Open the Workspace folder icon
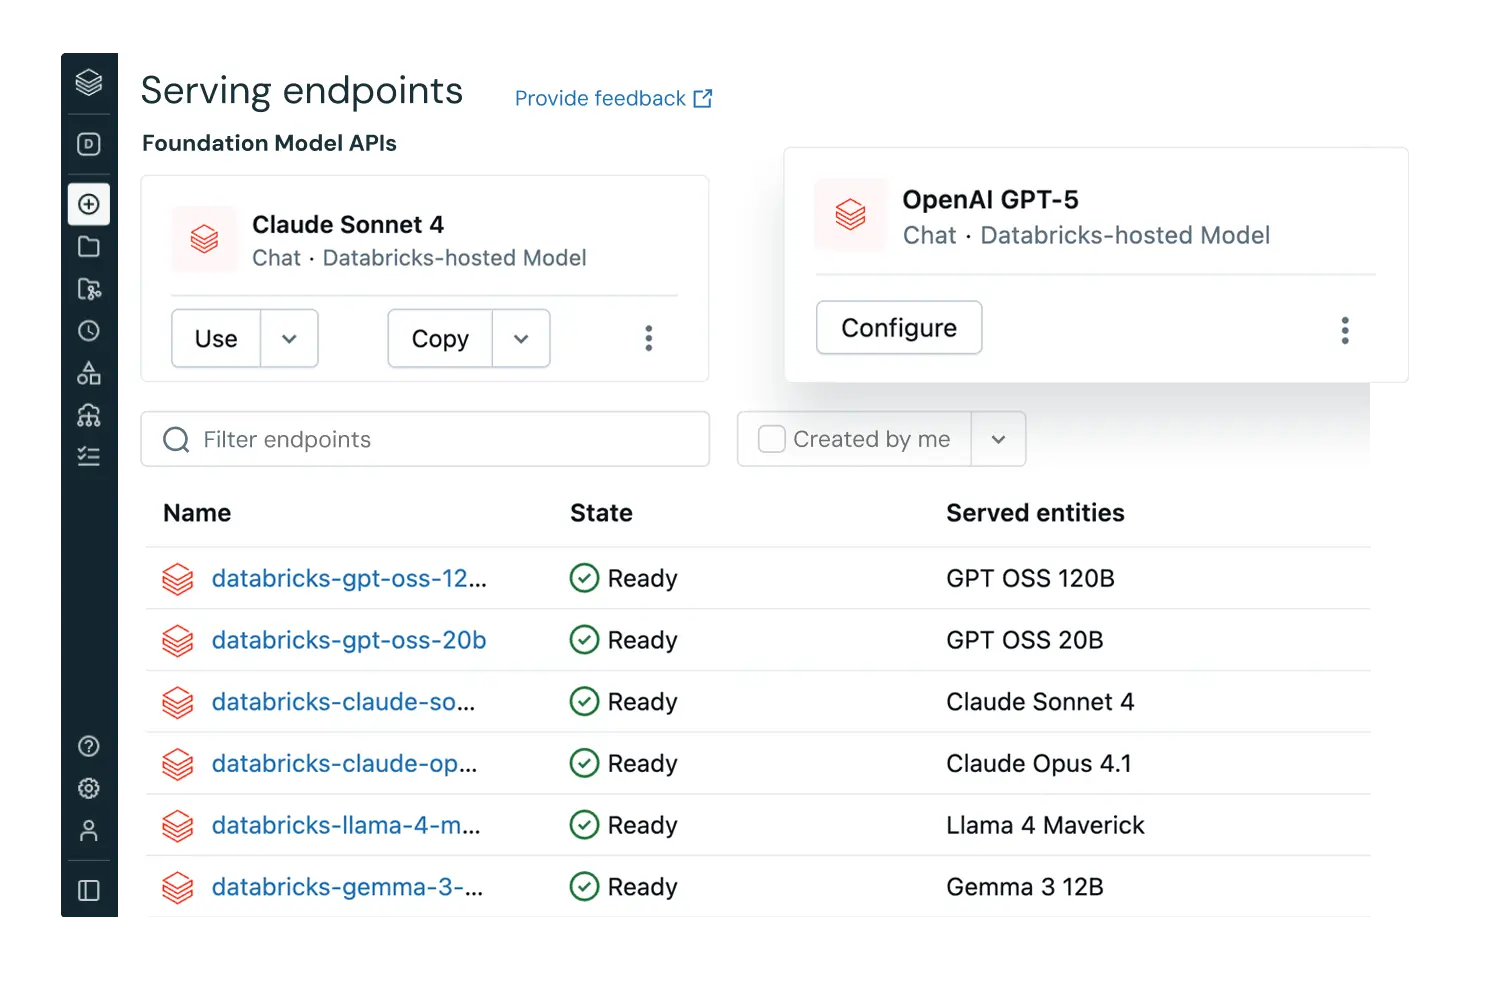1492x986 pixels. pos(88,247)
